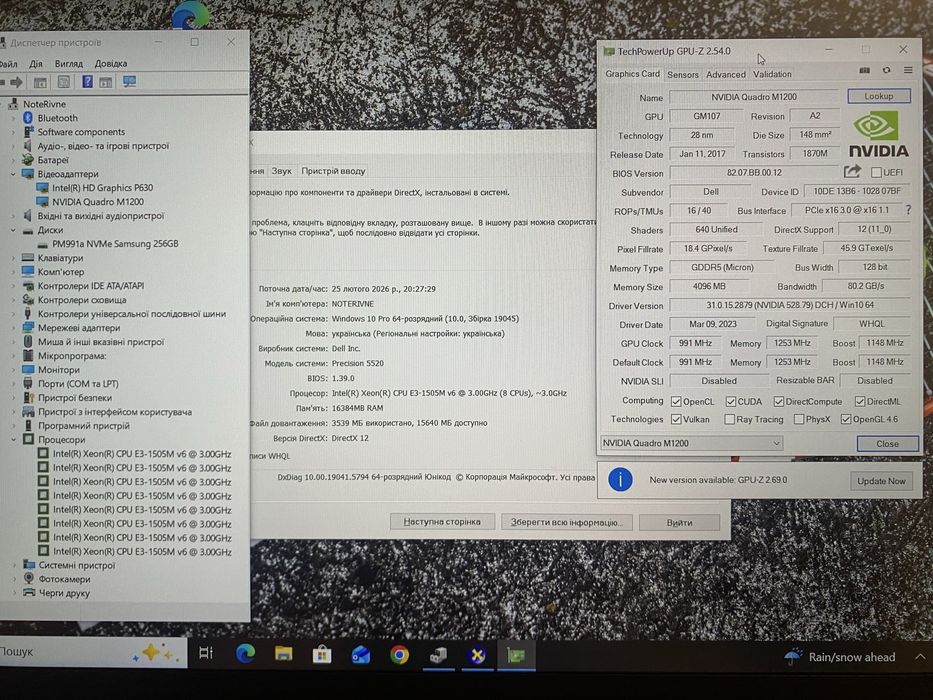Toggle the CUDA checkbox
This screenshot has height=700, width=933.
(x=731, y=401)
